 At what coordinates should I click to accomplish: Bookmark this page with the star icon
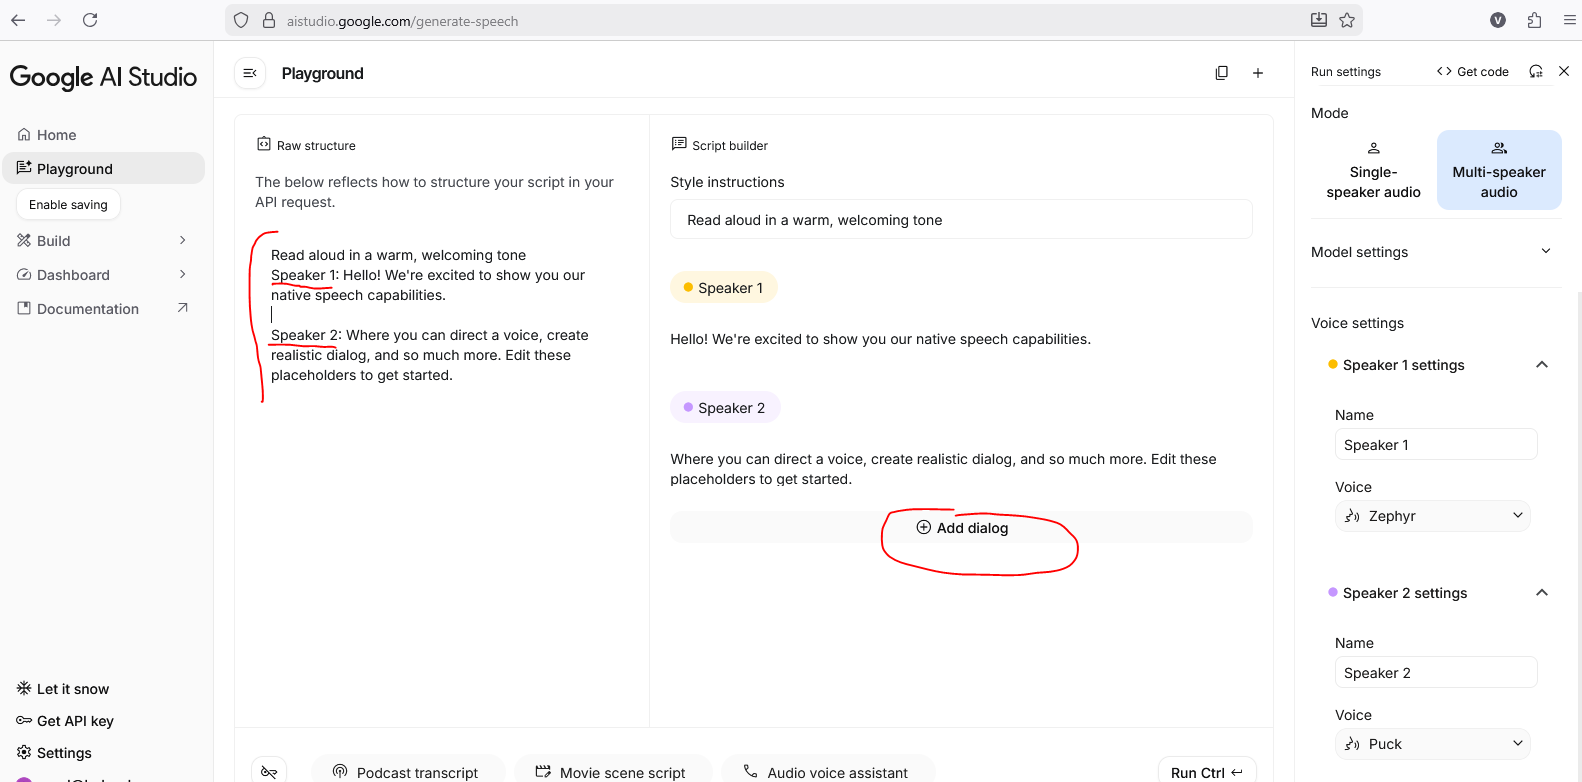point(1347,20)
